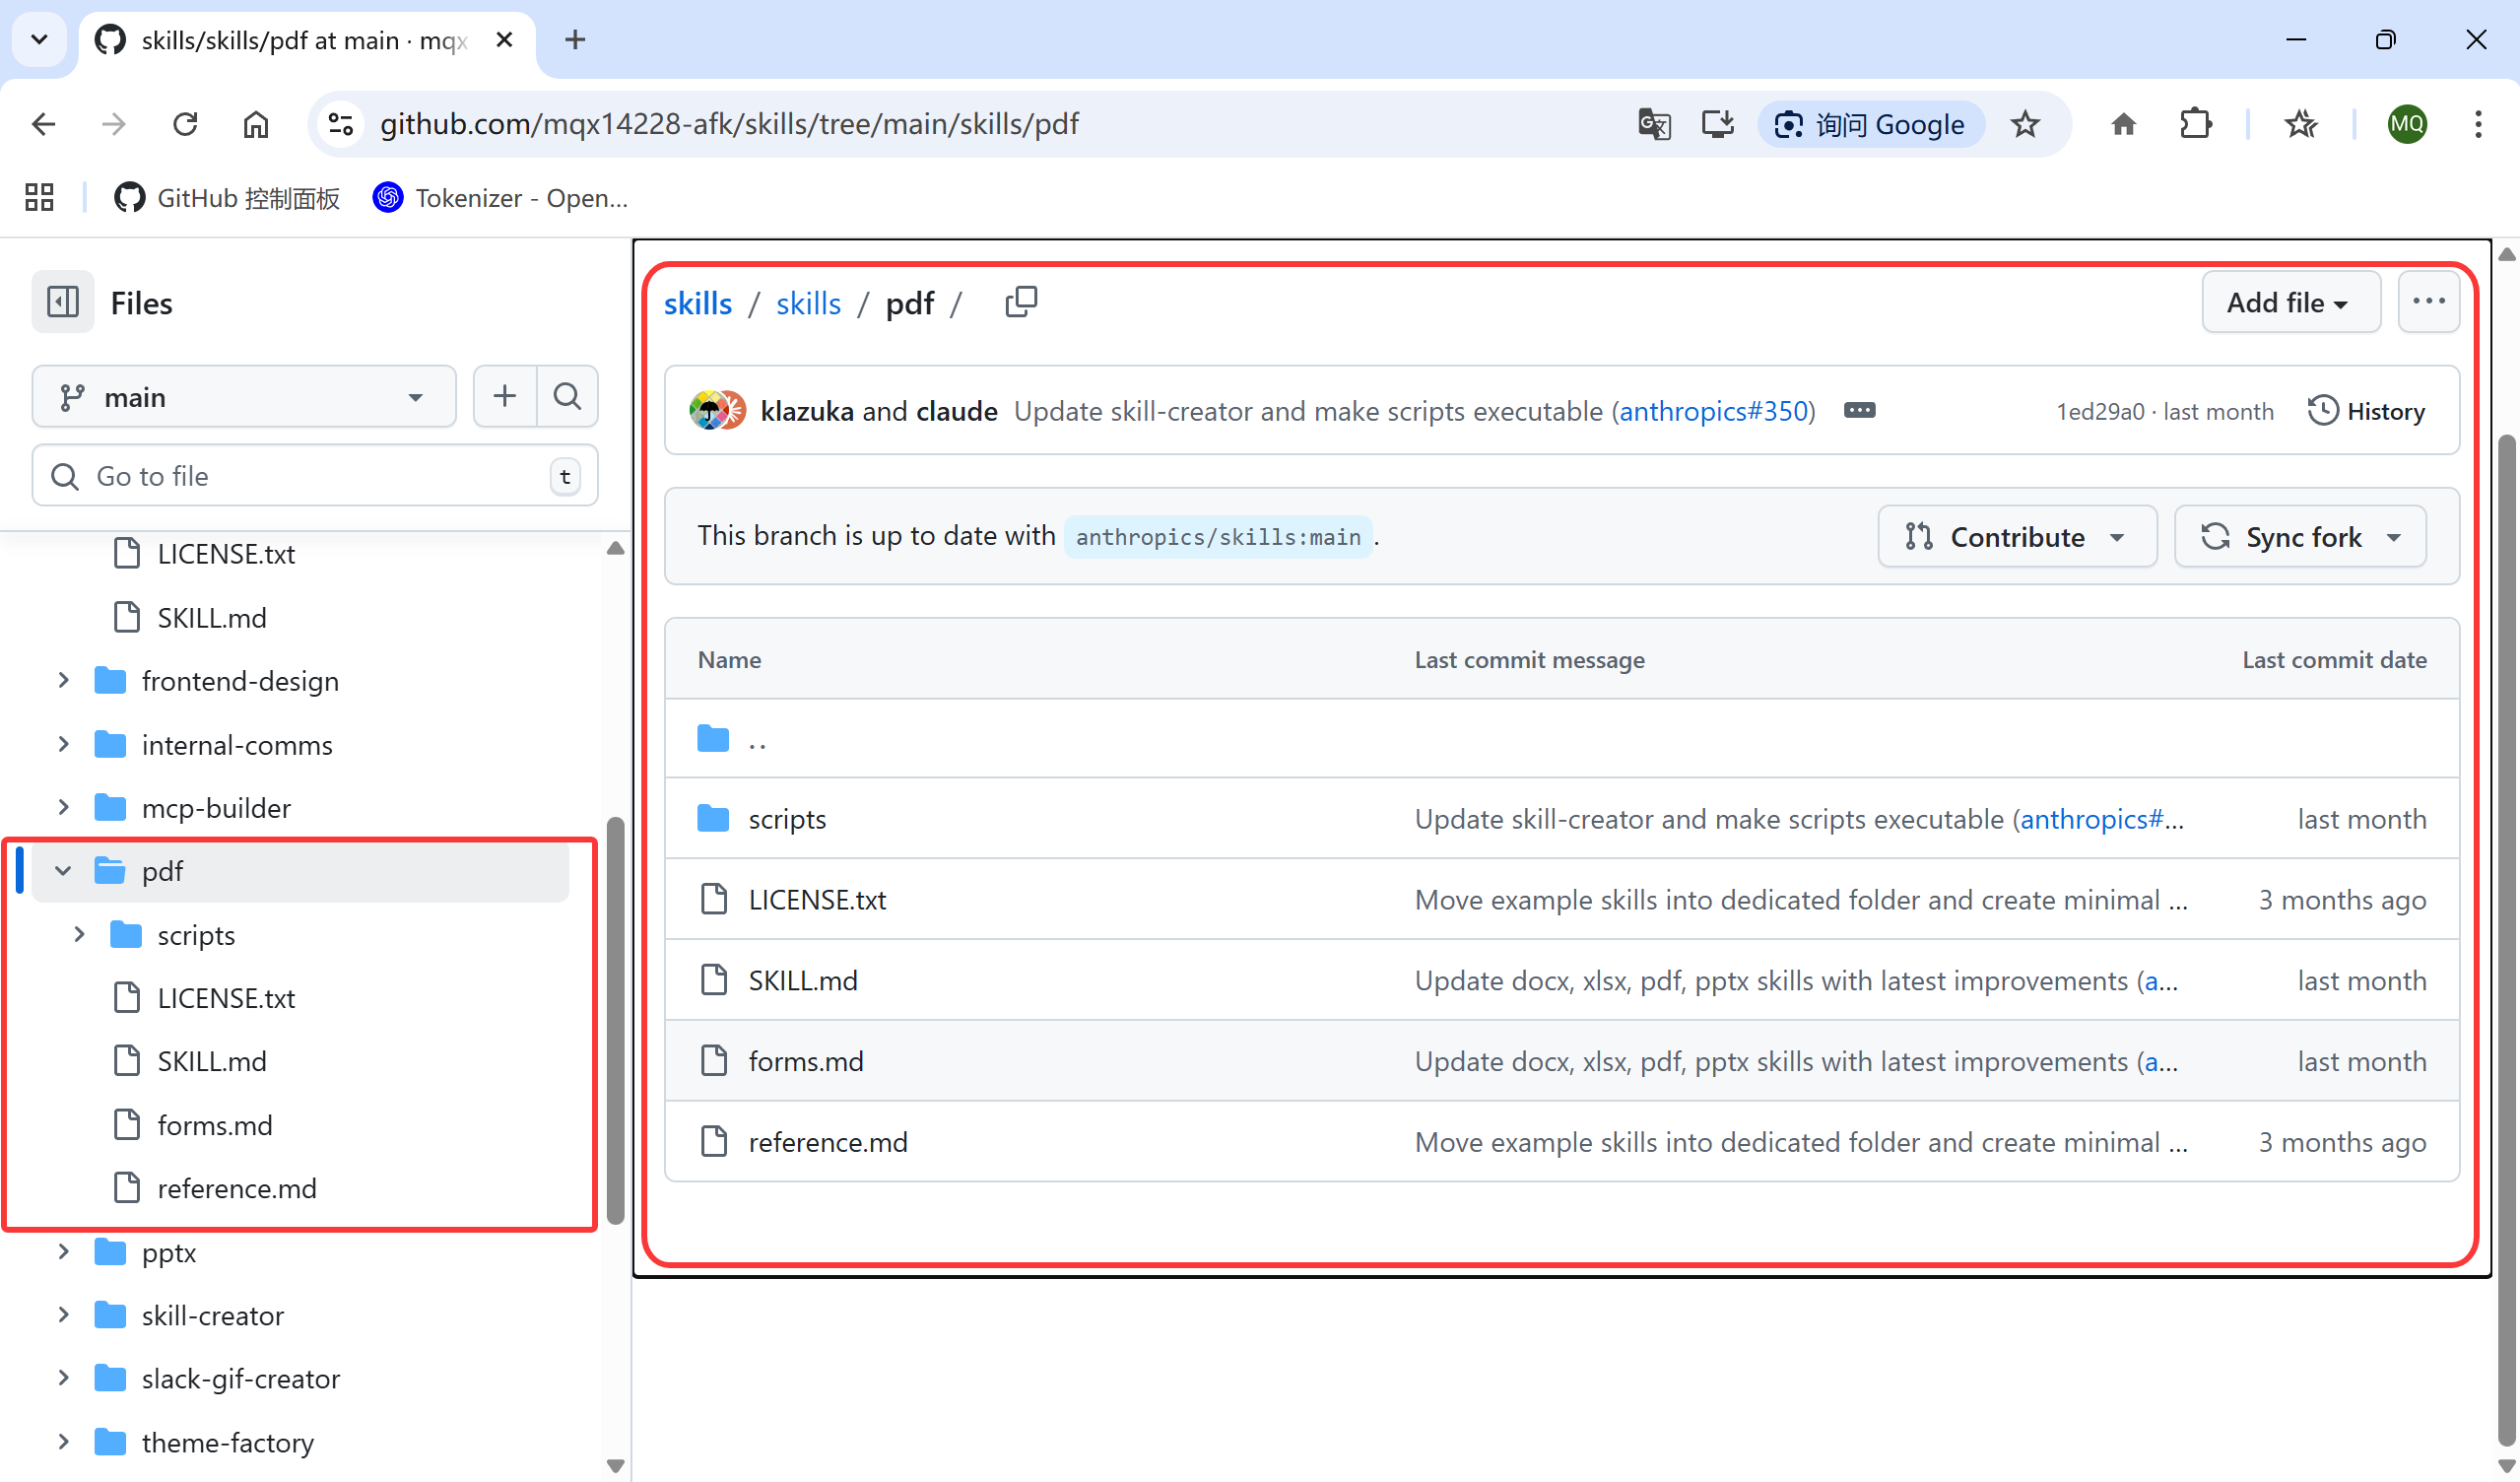Click the search files magnifier icon
The width and height of the screenshot is (2520, 1482).
[x=567, y=397]
